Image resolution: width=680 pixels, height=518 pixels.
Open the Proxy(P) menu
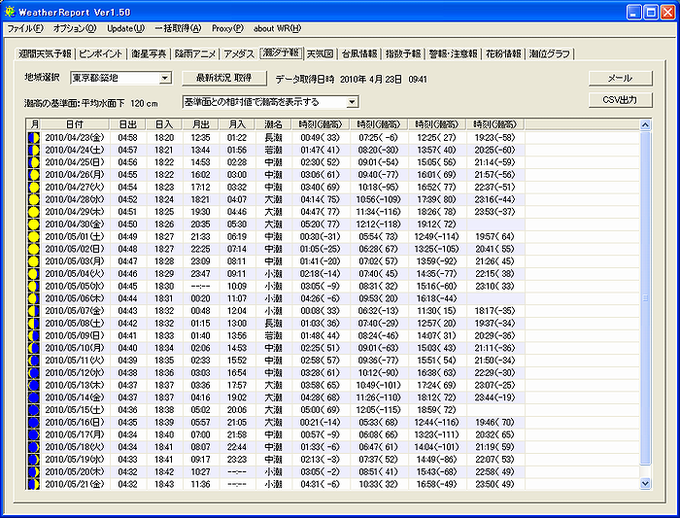(227, 29)
